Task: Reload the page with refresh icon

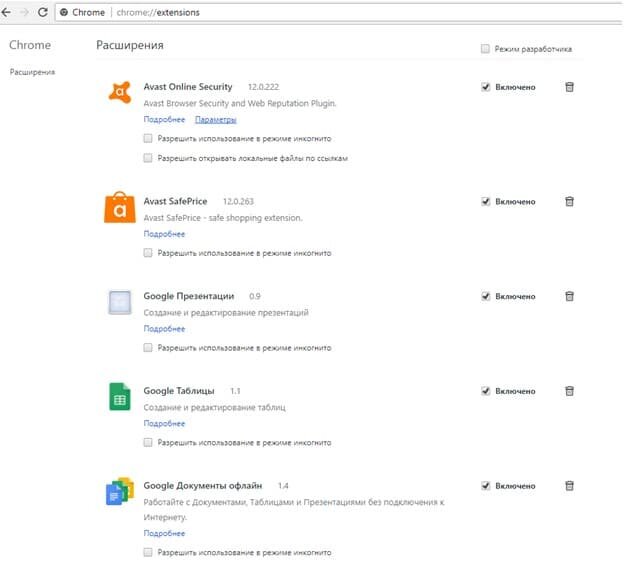Action: (43, 12)
